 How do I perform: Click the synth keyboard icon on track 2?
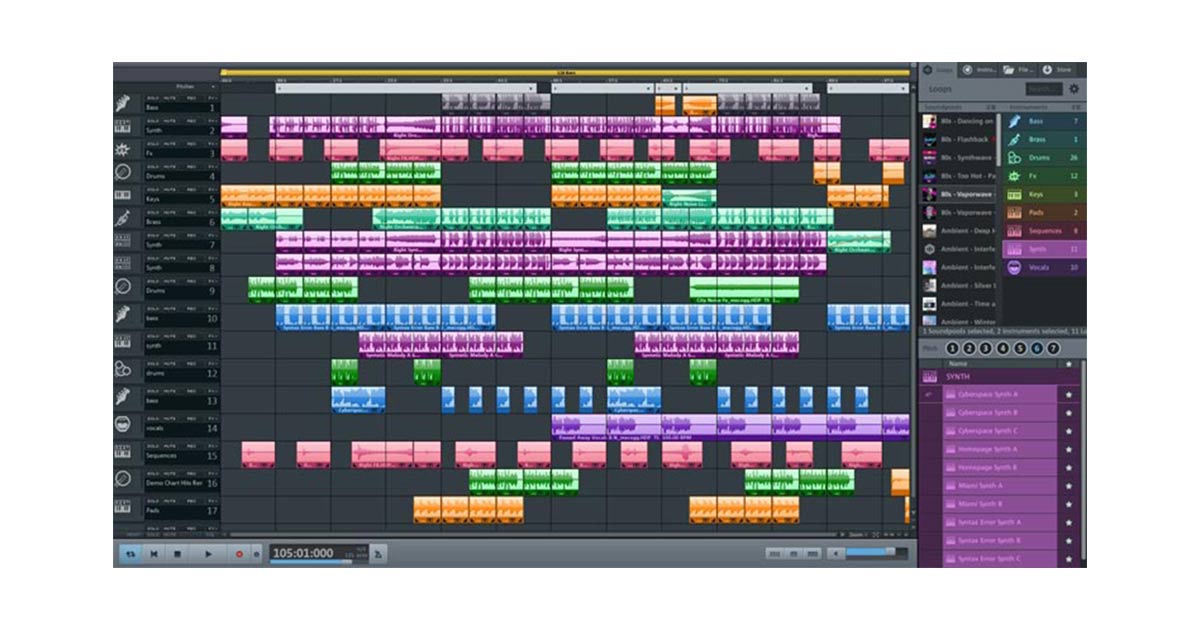(123, 127)
